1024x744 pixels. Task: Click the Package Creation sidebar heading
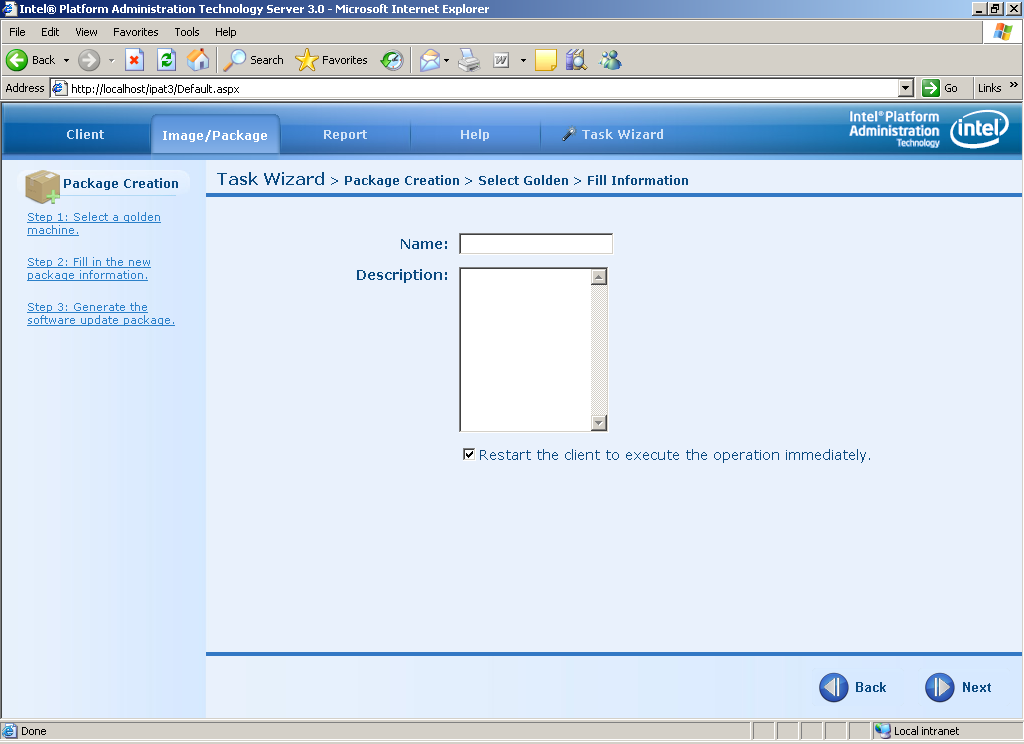[121, 184]
